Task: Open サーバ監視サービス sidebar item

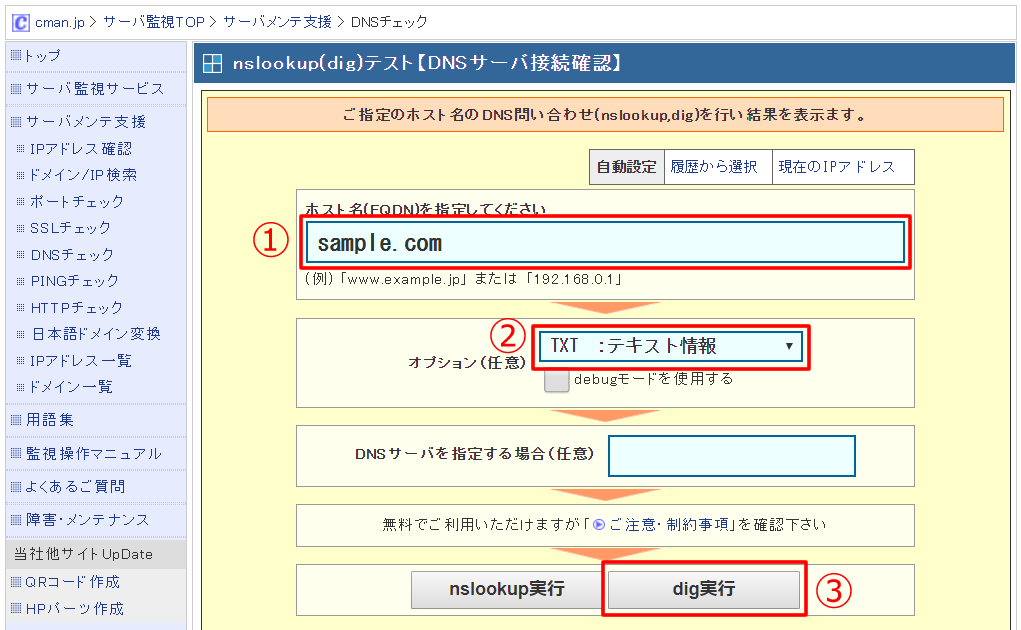Action: (95, 89)
